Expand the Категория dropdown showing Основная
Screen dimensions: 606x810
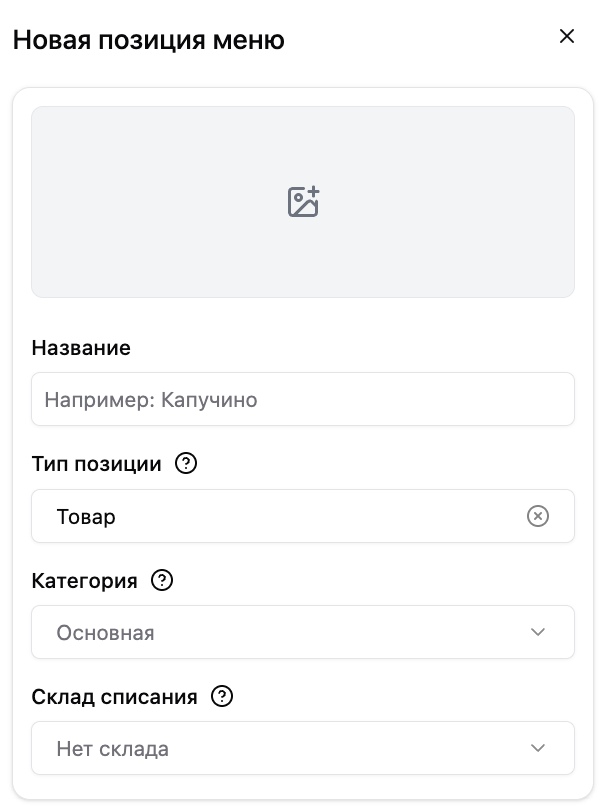pos(303,632)
